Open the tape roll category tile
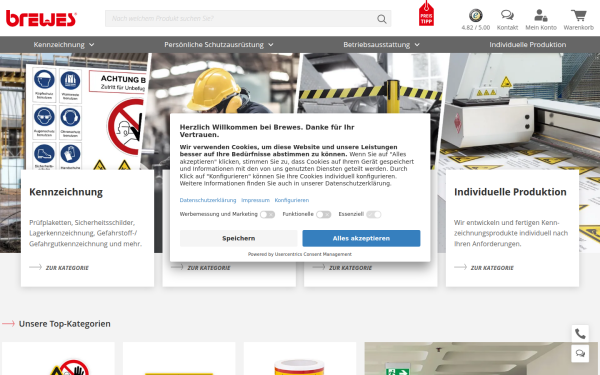The height and width of the screenshot is (375, 600). pyautogui.click(x=300, y=359)
